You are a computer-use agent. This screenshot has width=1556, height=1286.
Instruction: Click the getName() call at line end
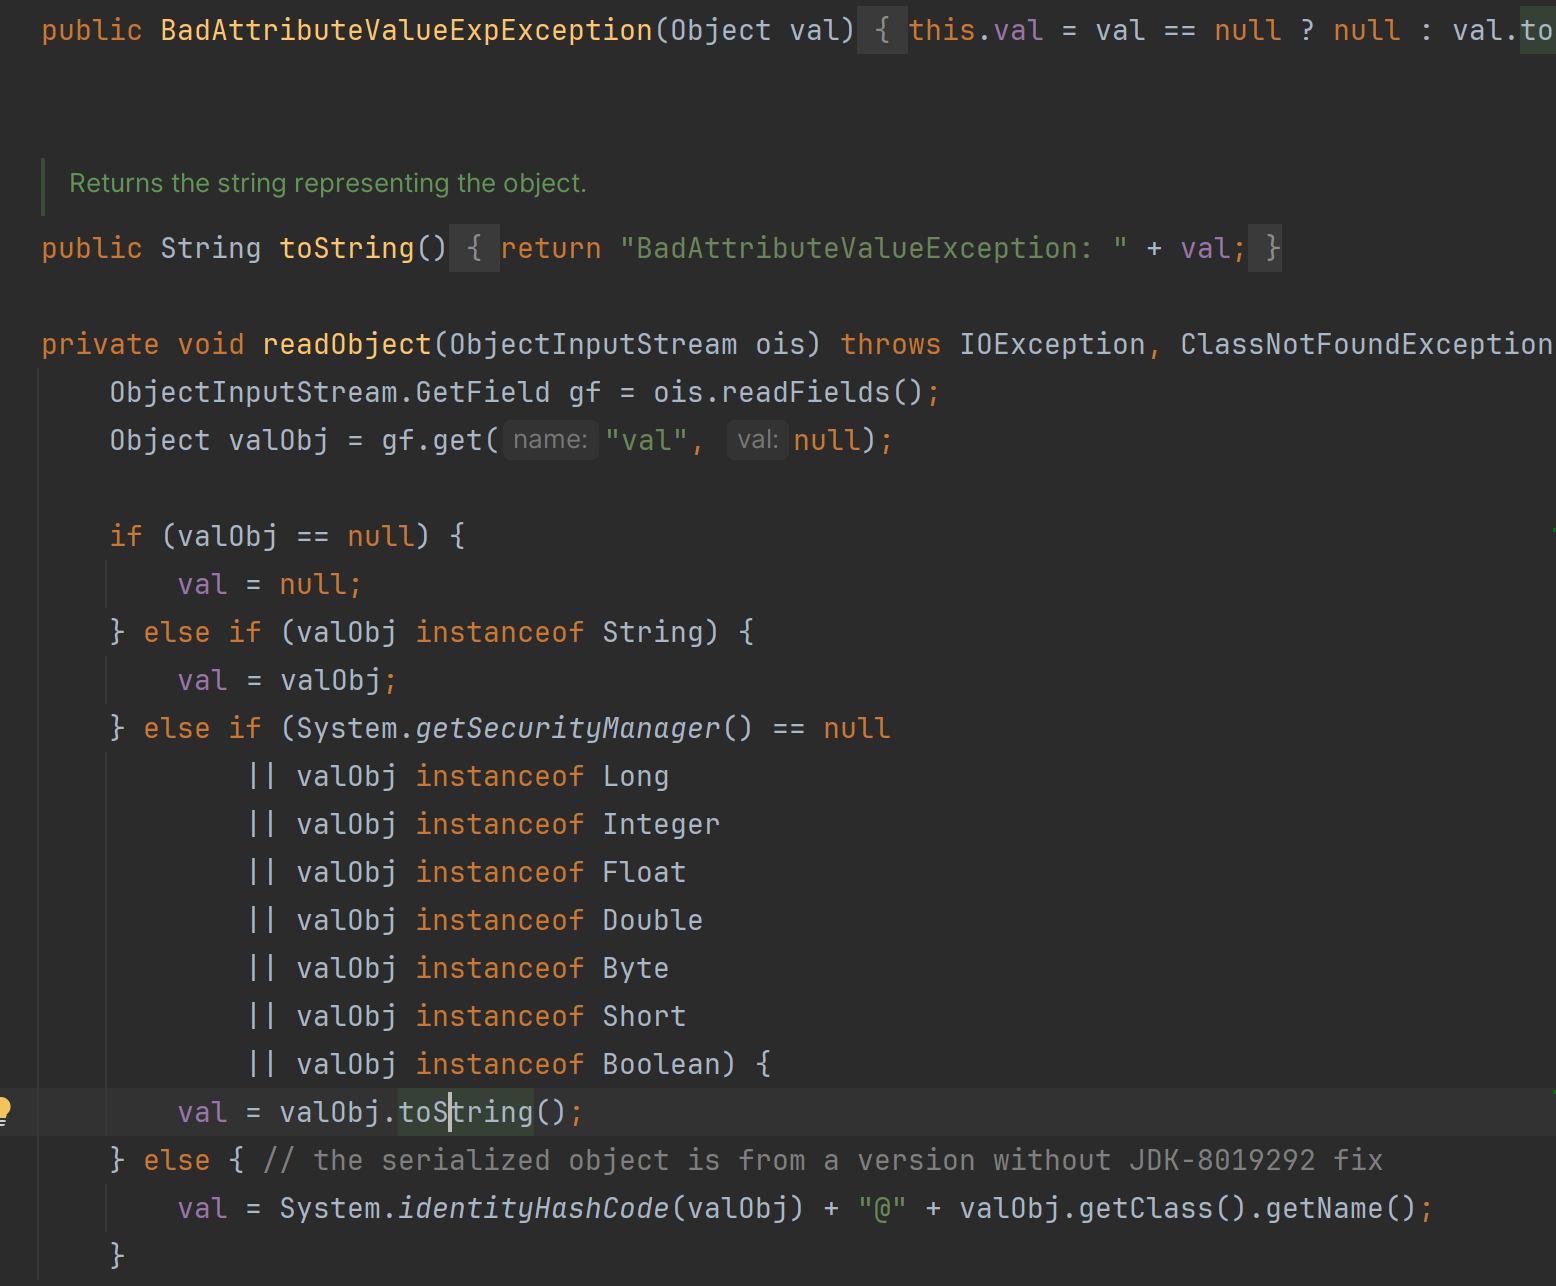click(x=1340, y=1208)
